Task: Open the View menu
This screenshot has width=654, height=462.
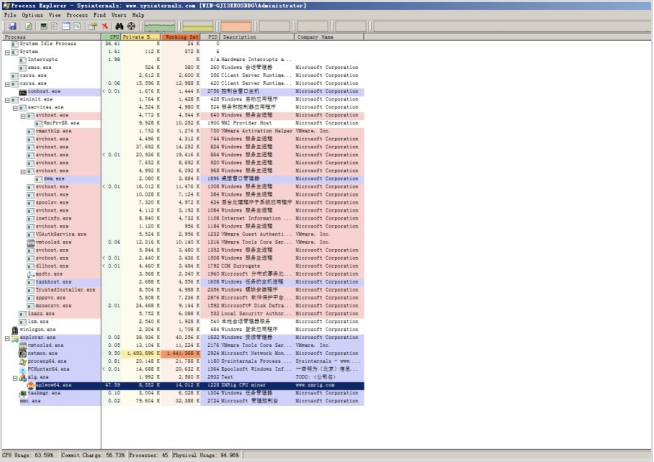Action: point(55,15)
